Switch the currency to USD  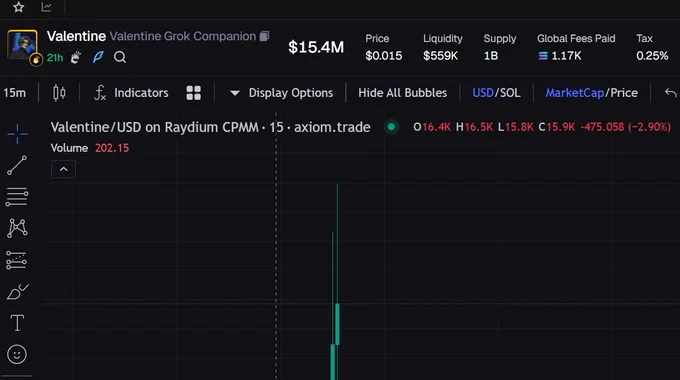pyautogui.click(x=483, y=93)
